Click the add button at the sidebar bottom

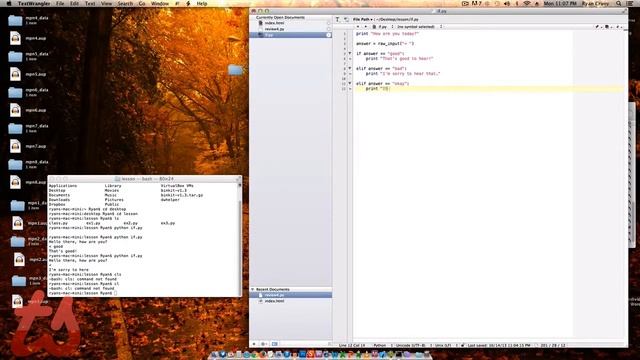(x=254, y=344)
